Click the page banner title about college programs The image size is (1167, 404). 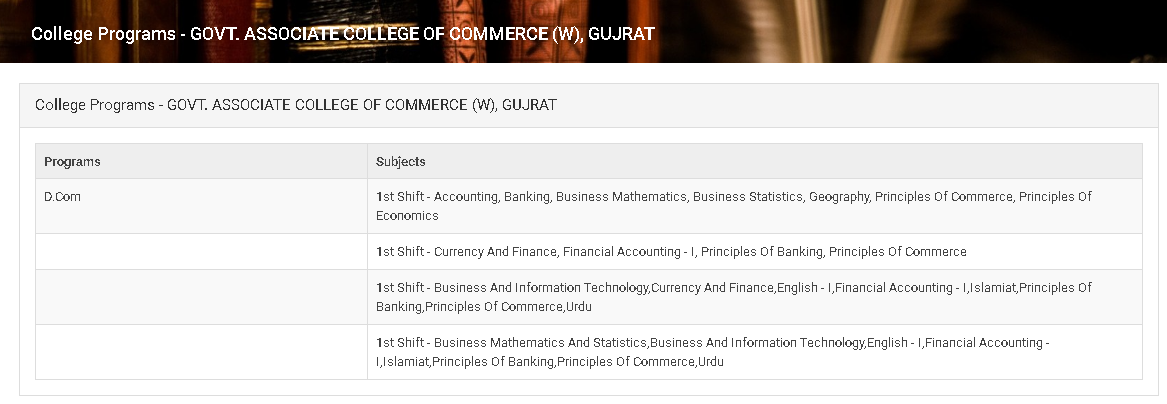click(x=343, y=34)
